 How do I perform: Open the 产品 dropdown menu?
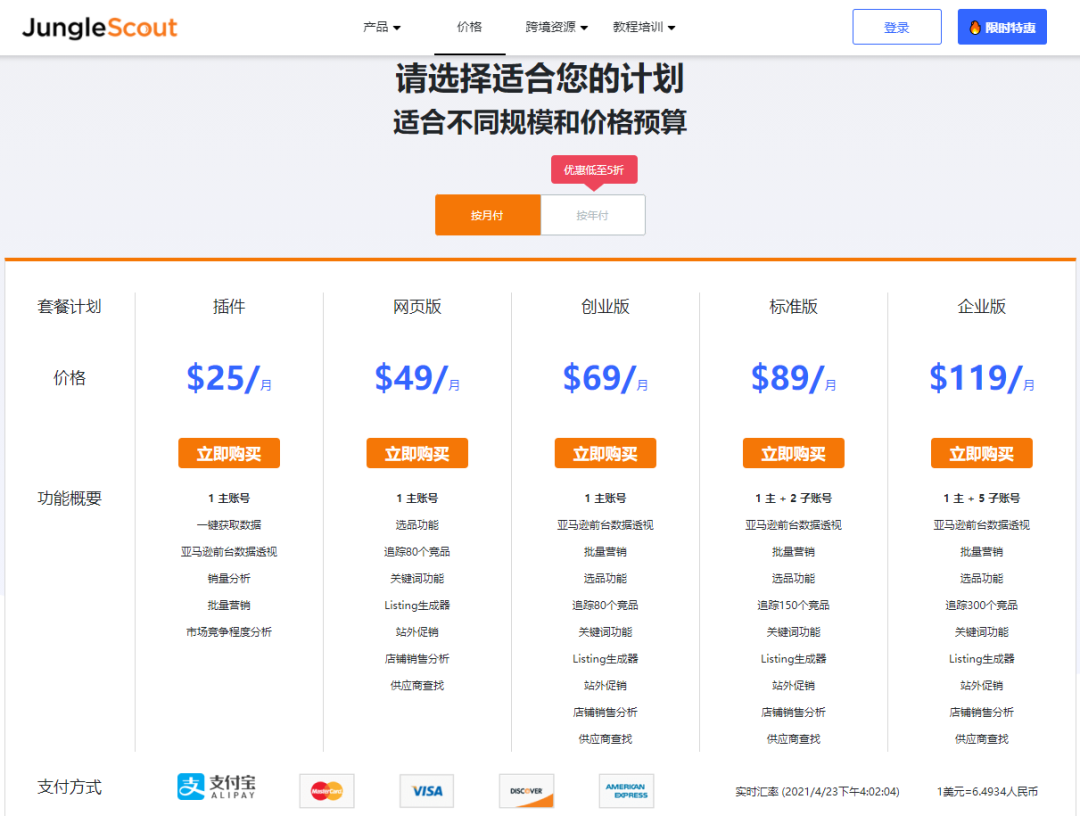tap(382, 27)
